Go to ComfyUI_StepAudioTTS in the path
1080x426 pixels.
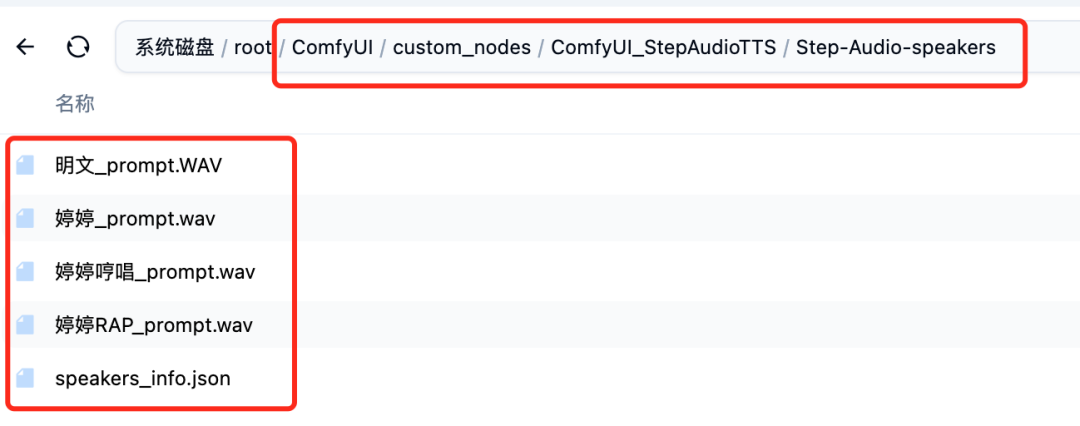[663, 47]
